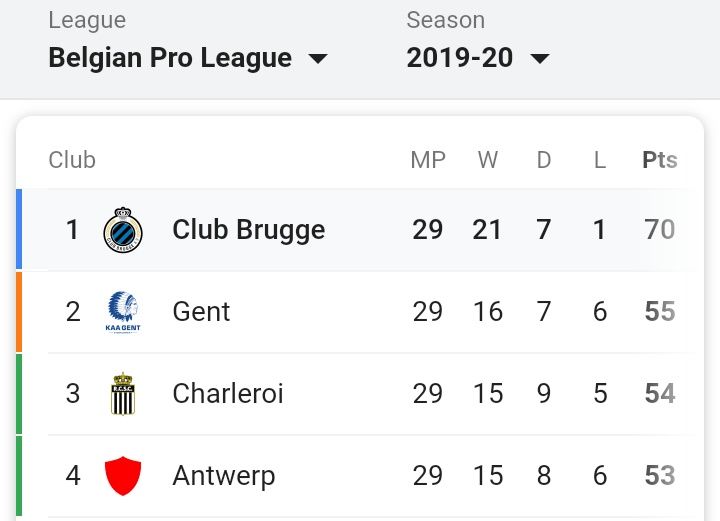Click the Charleroi striped crest icon
The height and width of the screenshot is (521, 720).
pyautogui.click(x=123, y=394)
